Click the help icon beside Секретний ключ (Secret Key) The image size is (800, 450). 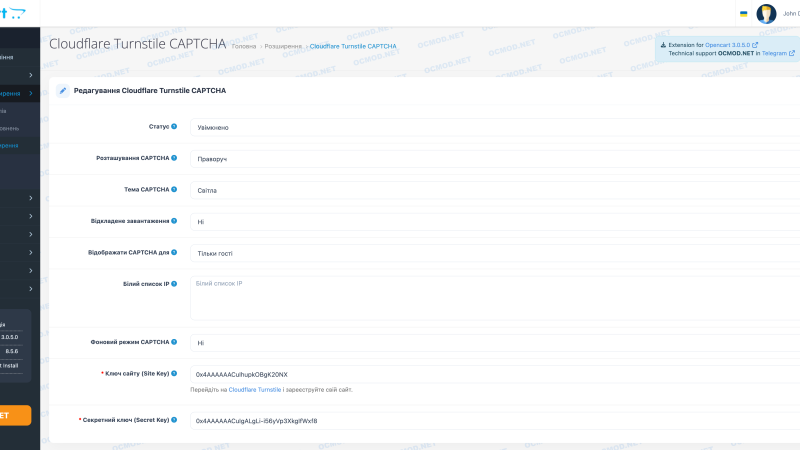[x=174, y=420]
